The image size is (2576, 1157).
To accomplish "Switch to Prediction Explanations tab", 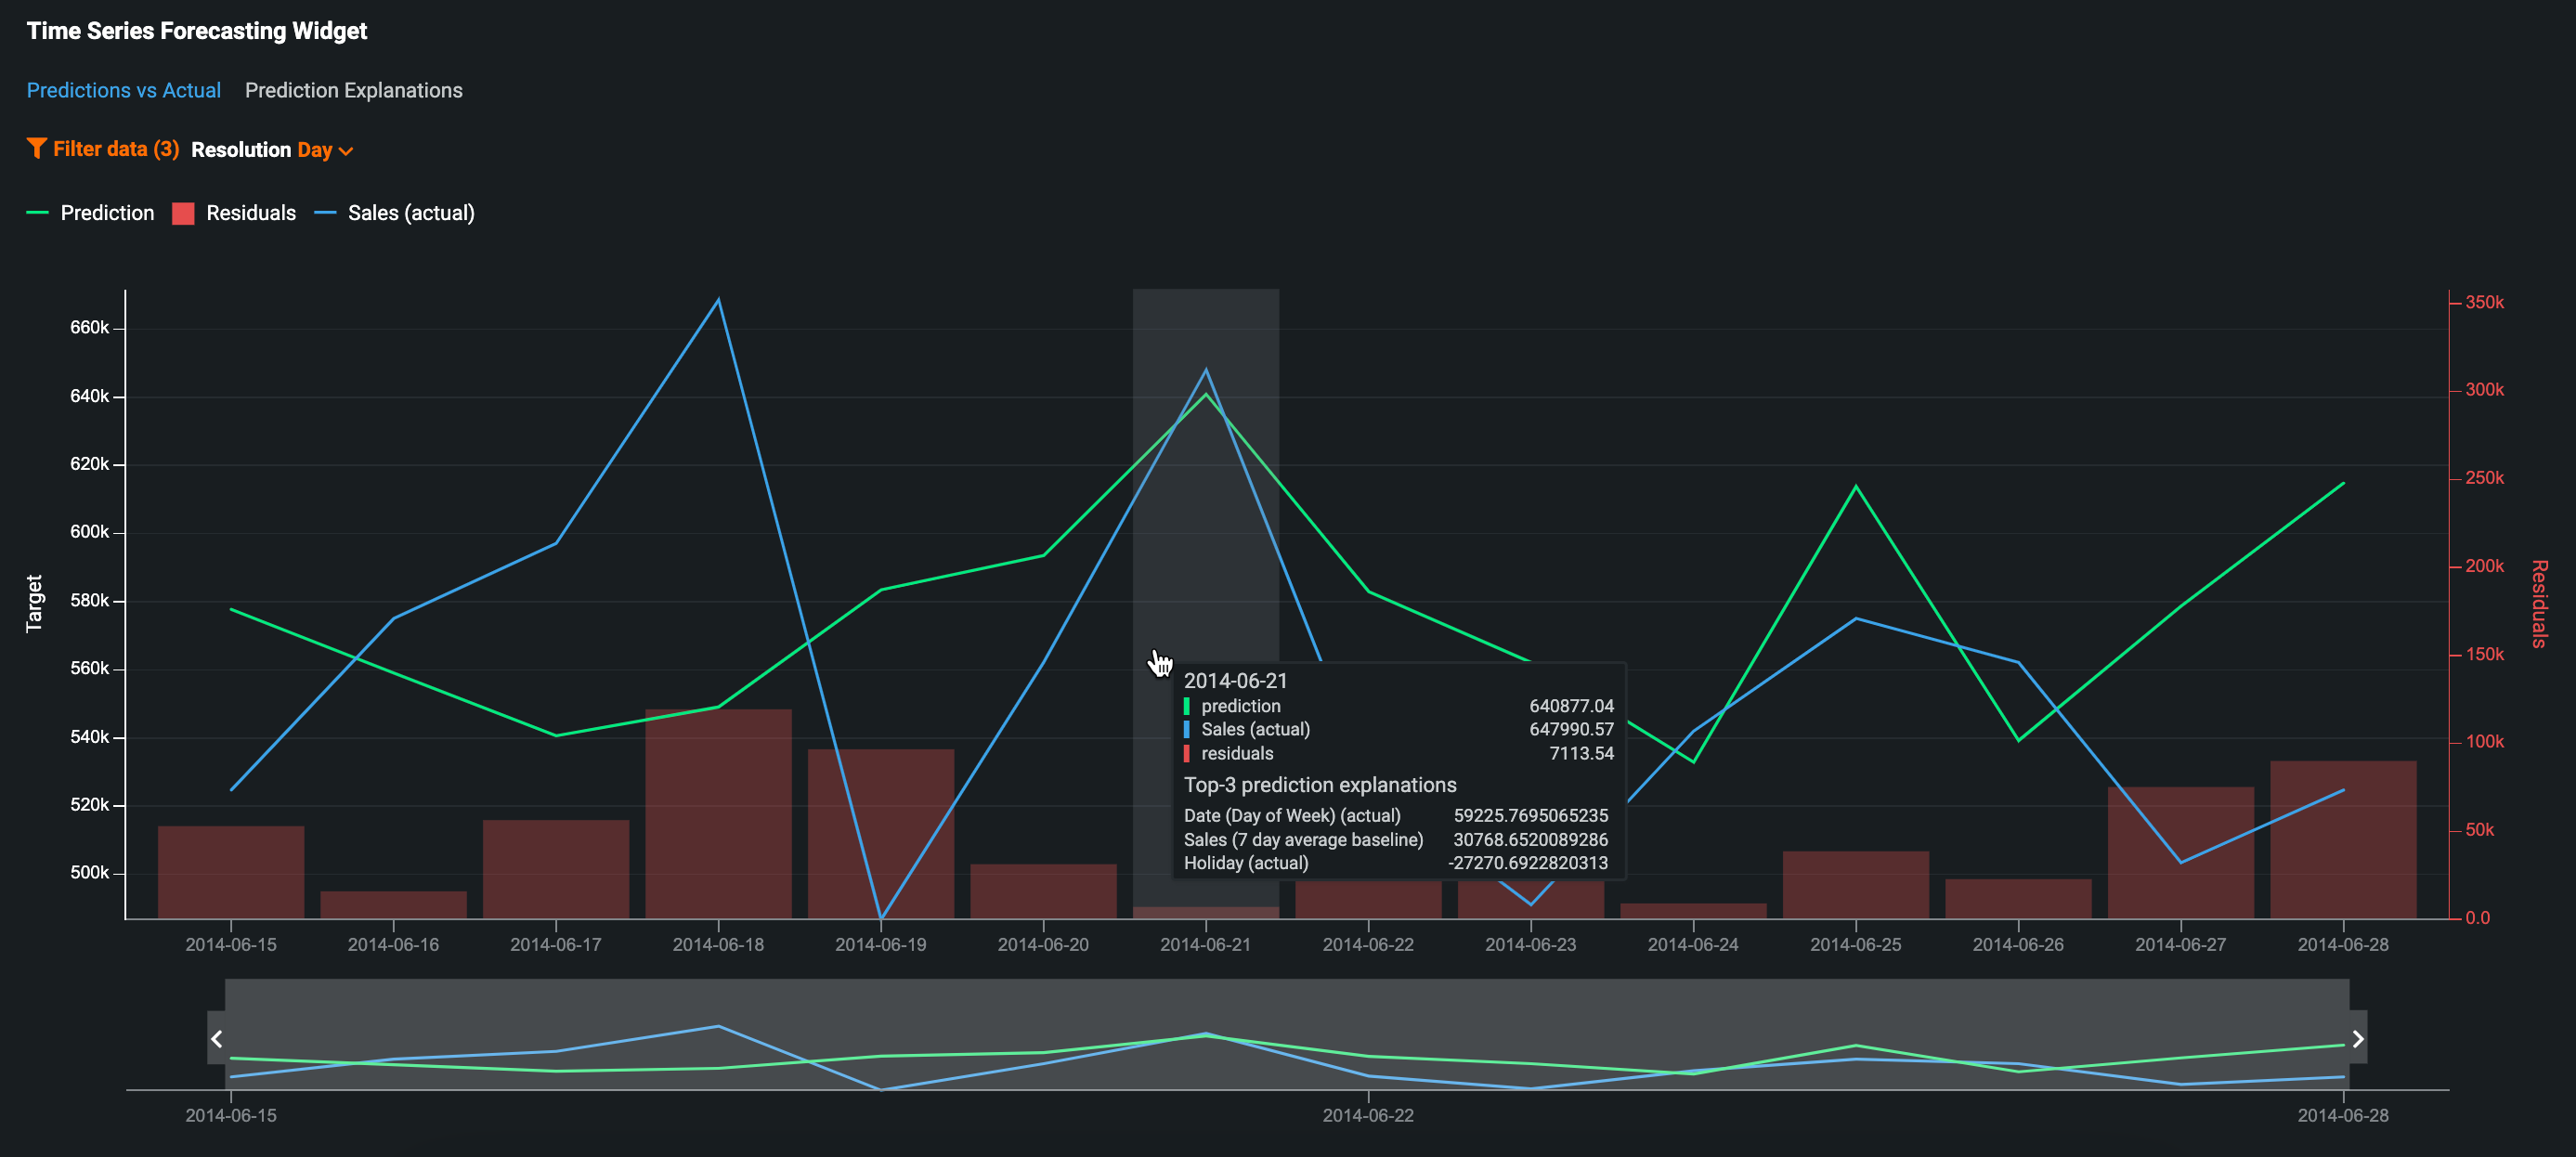I will coord(353,90).
